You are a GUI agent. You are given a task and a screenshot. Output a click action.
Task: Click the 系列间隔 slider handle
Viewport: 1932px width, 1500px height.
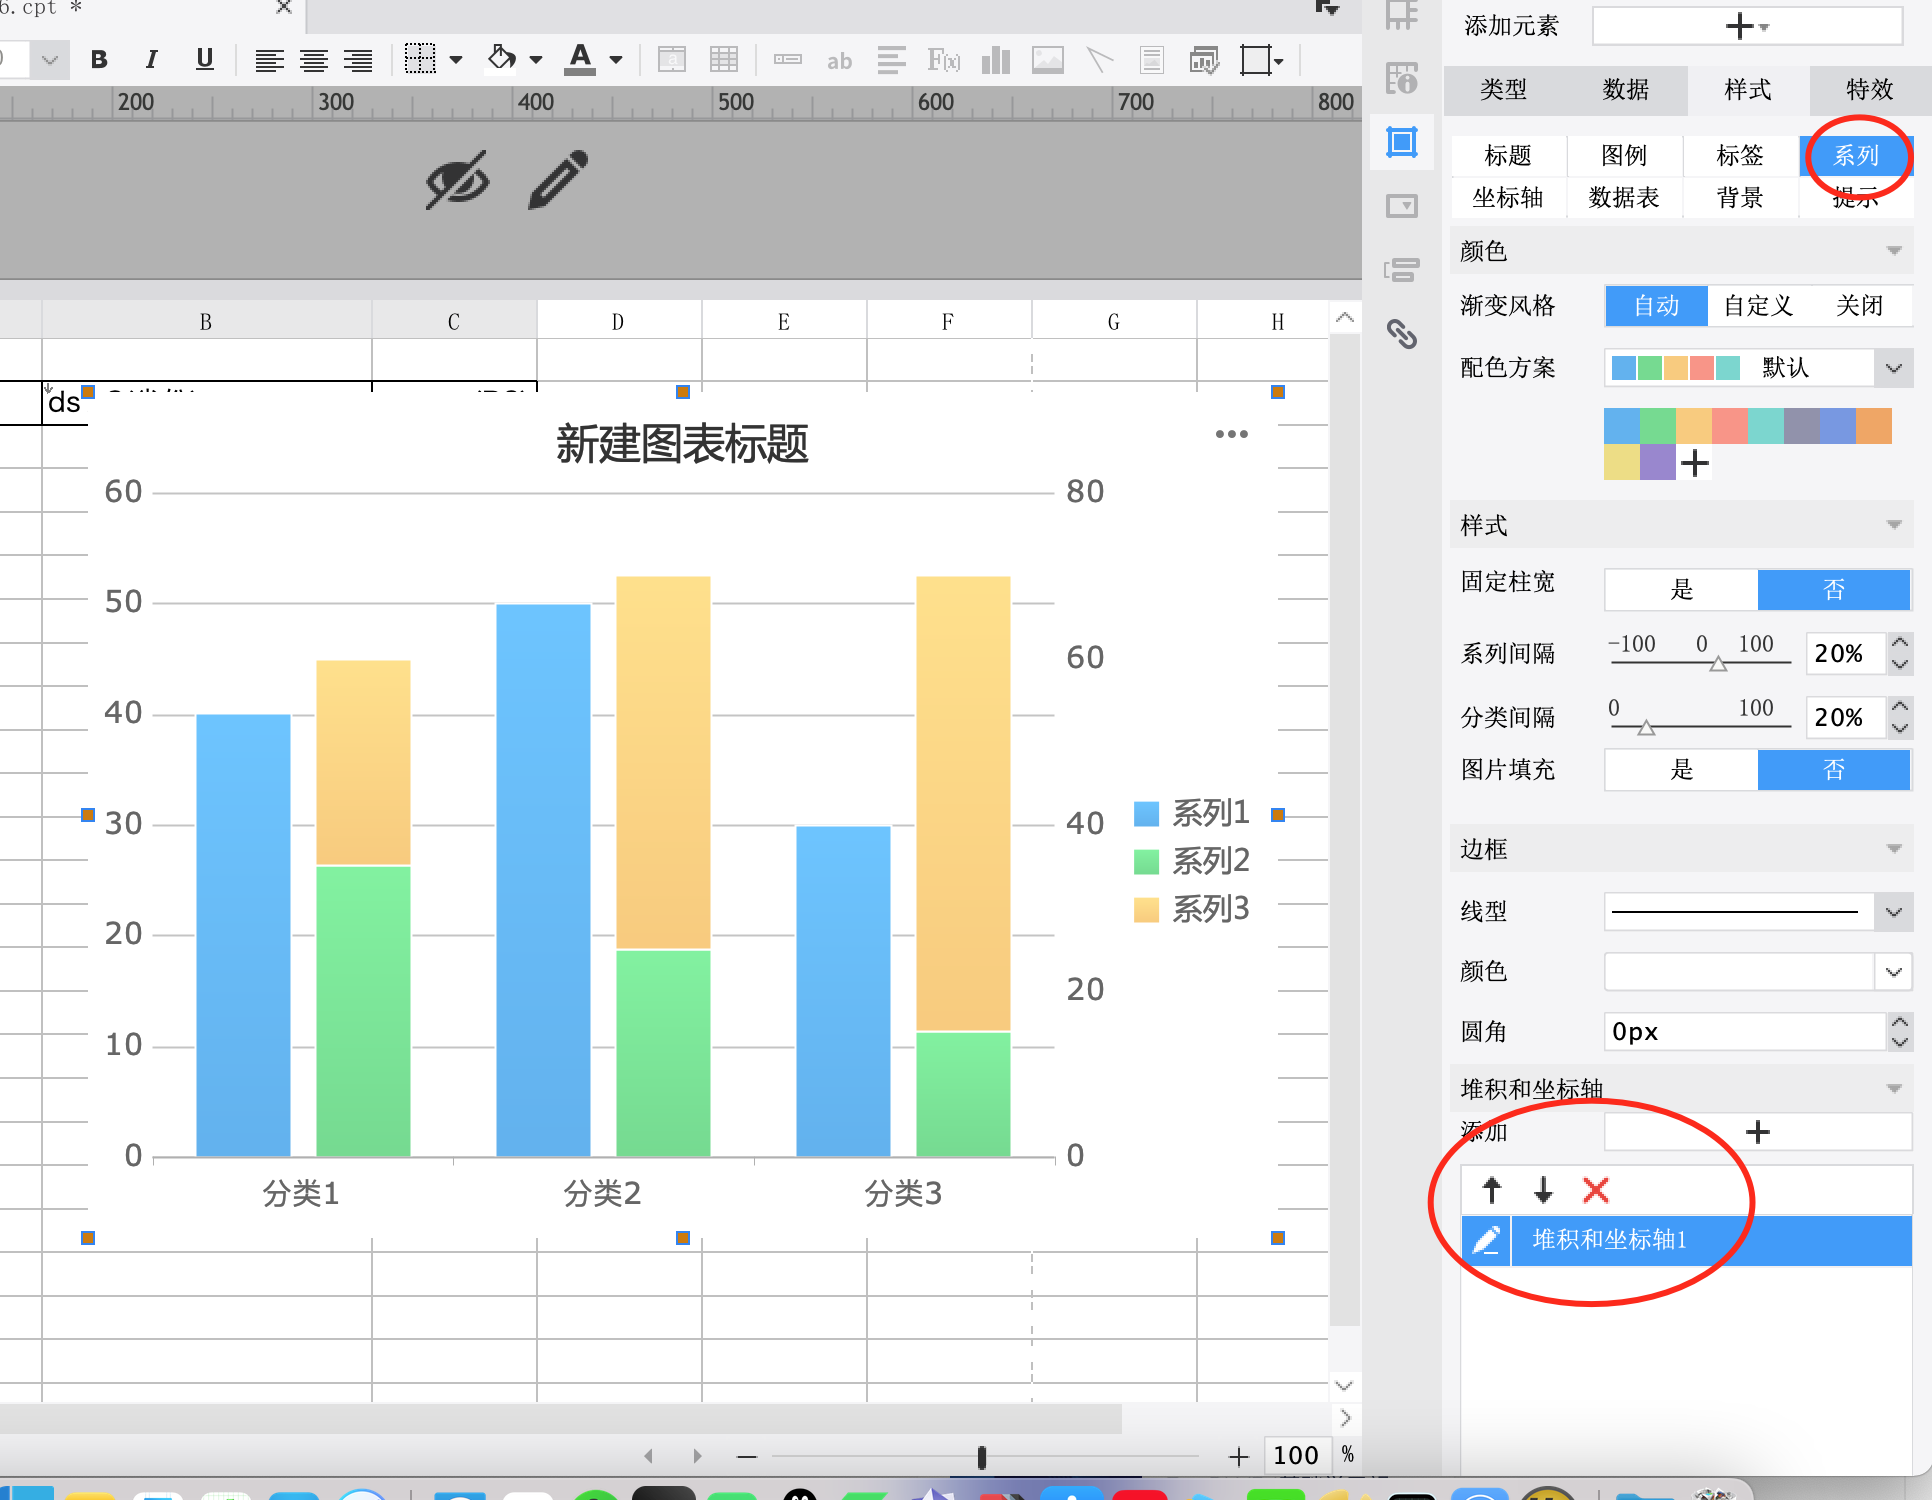pos(1718,664)
